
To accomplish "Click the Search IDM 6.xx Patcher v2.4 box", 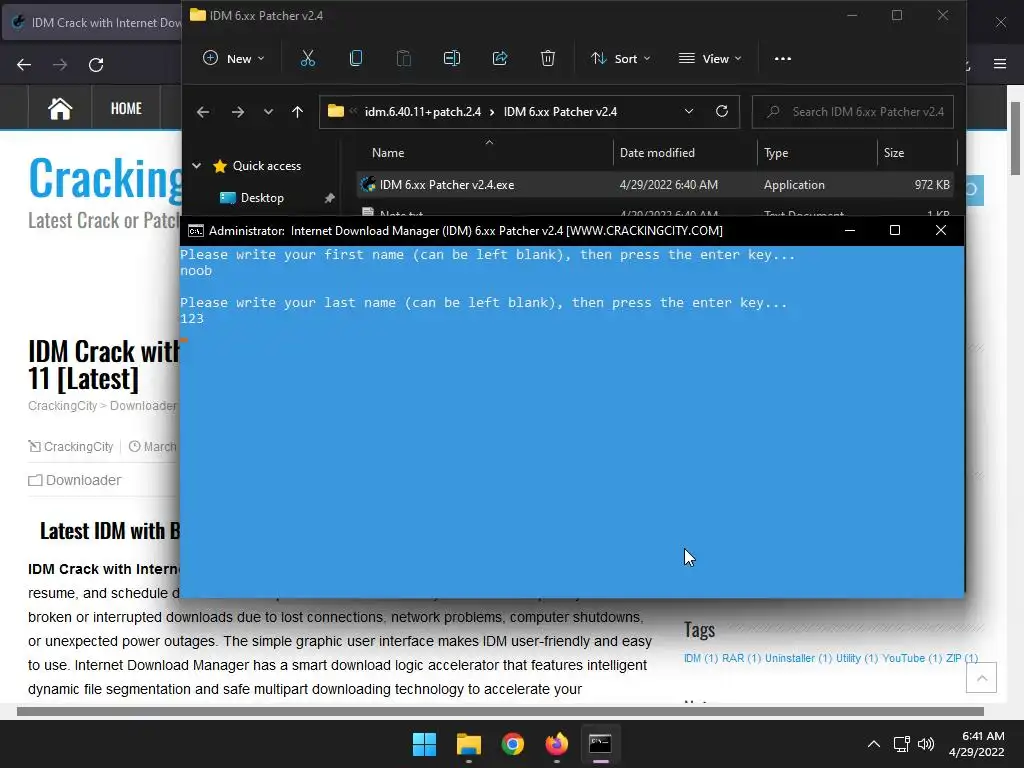I will coord(853,112).
